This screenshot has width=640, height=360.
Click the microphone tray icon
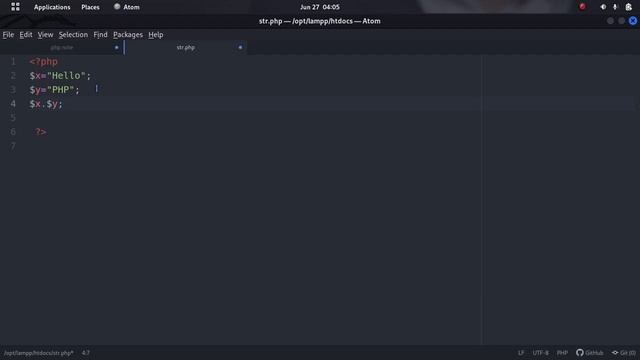pyautogui.click(x=615, y=7)
